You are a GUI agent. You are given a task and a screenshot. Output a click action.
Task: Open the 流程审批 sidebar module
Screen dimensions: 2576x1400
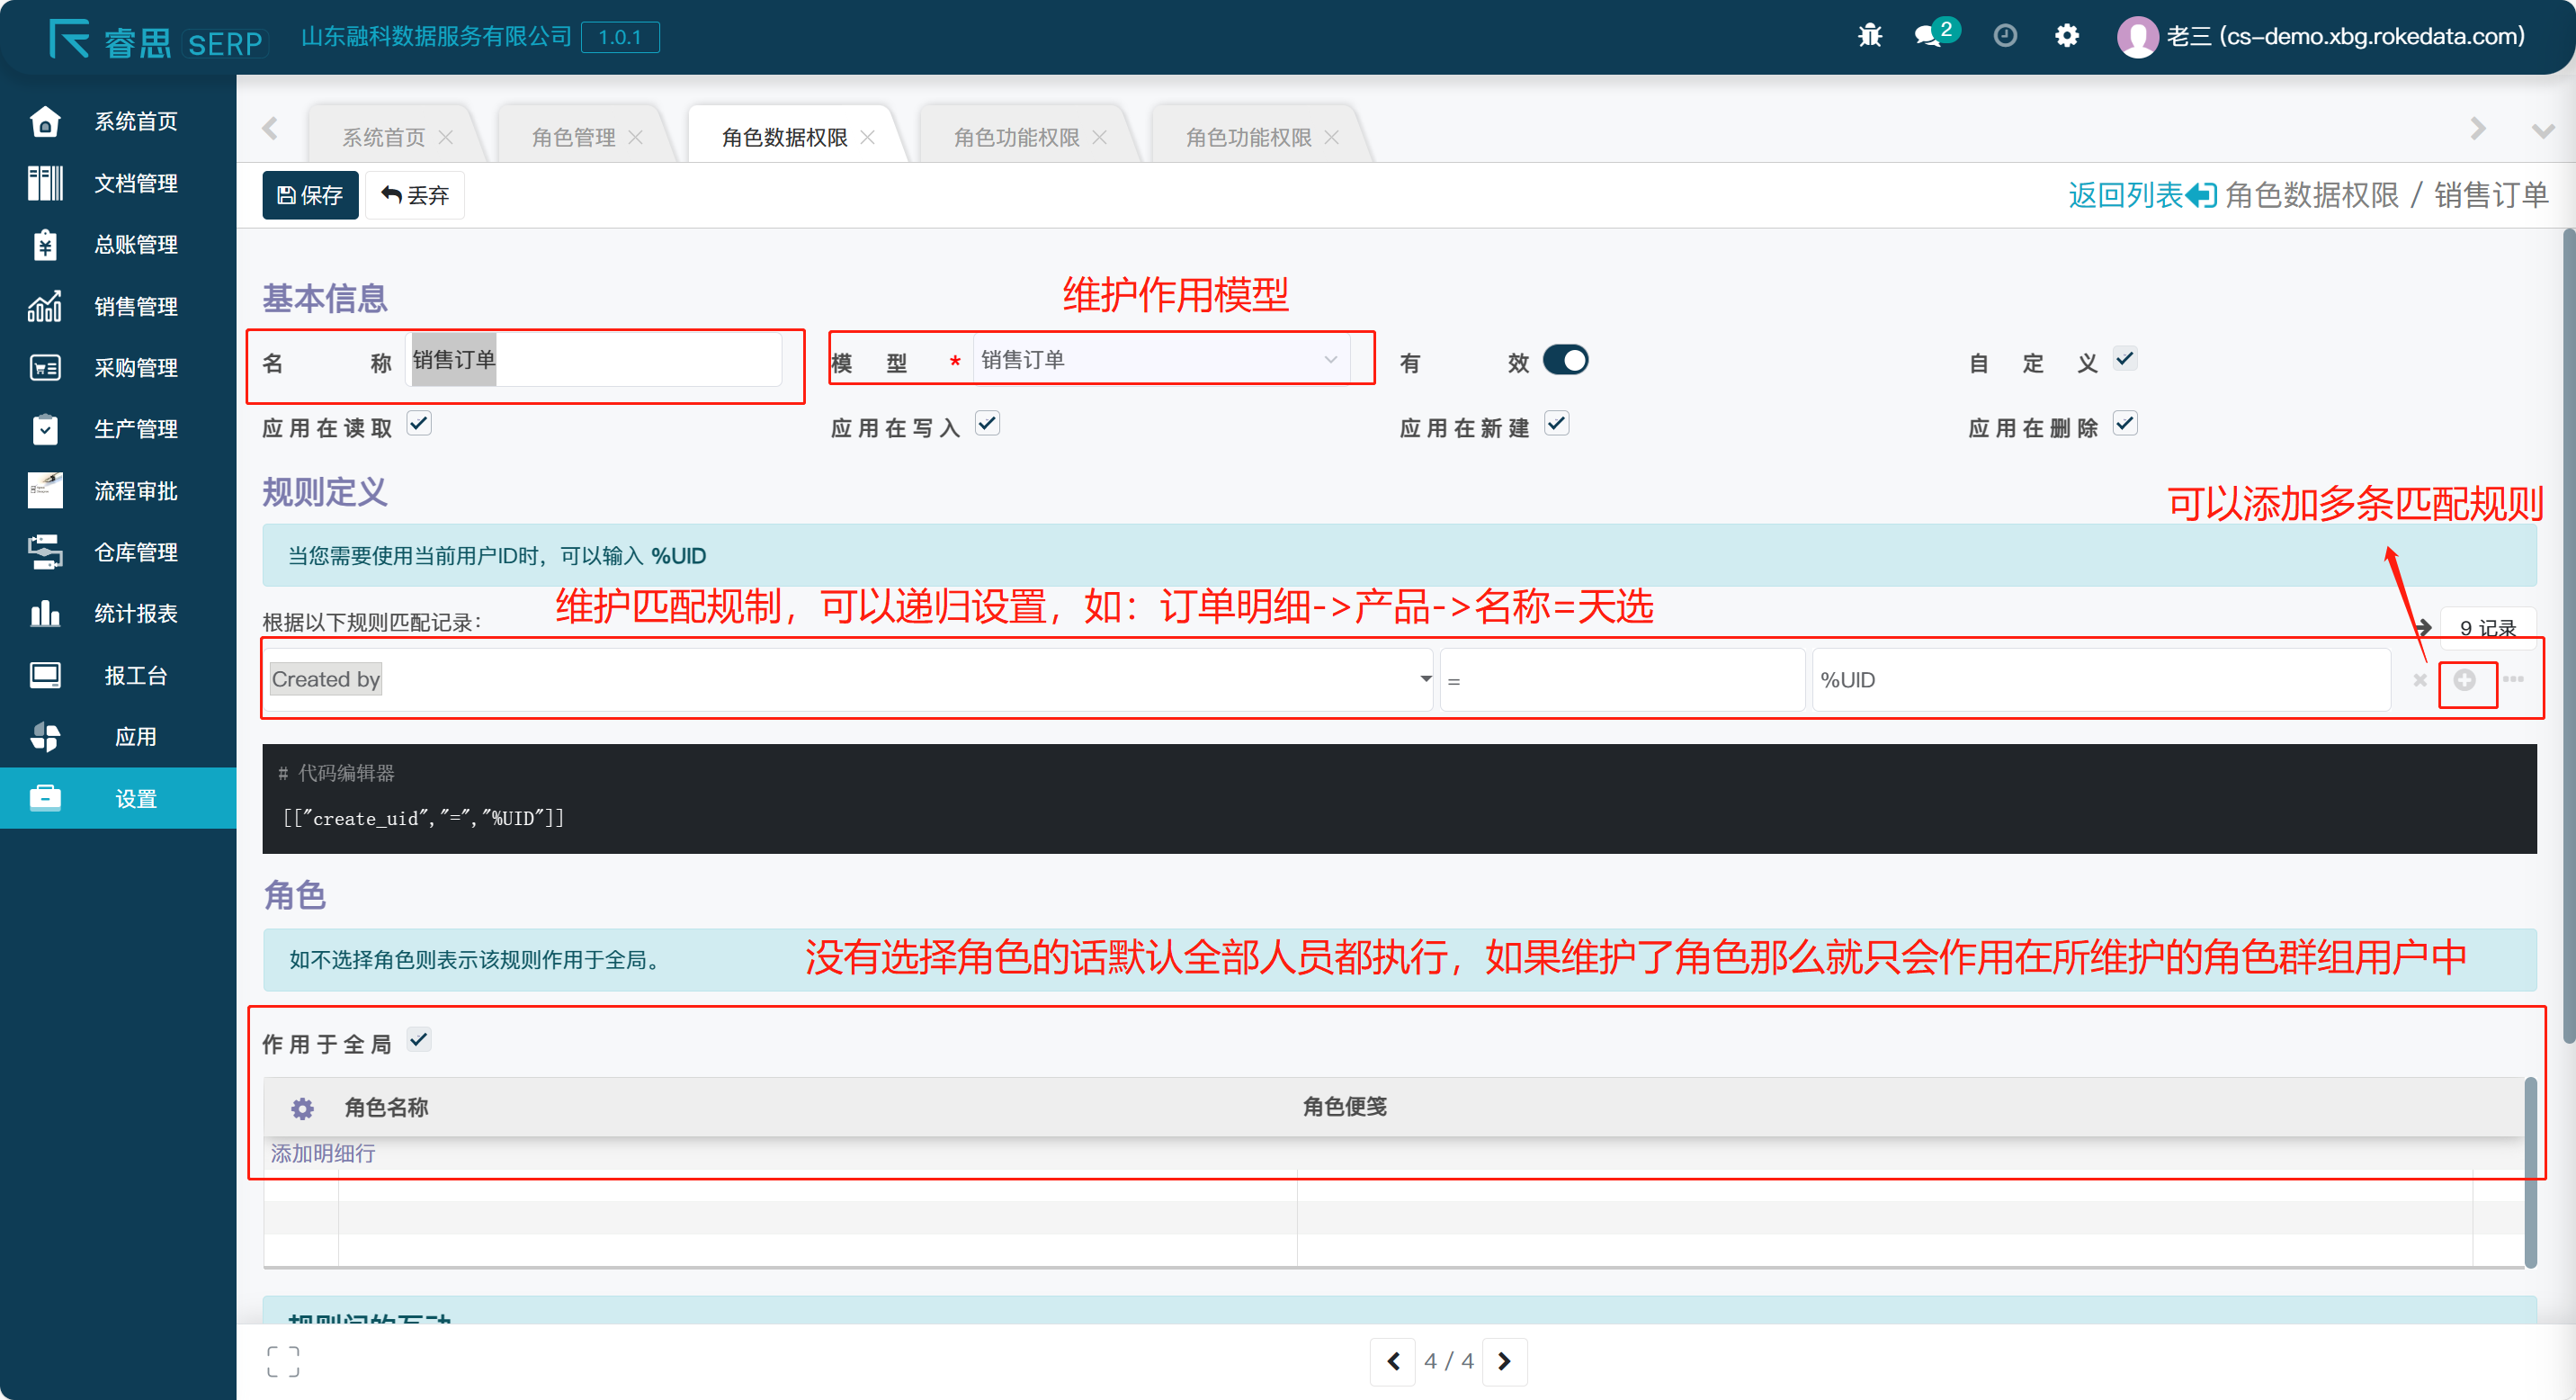click(x=118, y=490)
